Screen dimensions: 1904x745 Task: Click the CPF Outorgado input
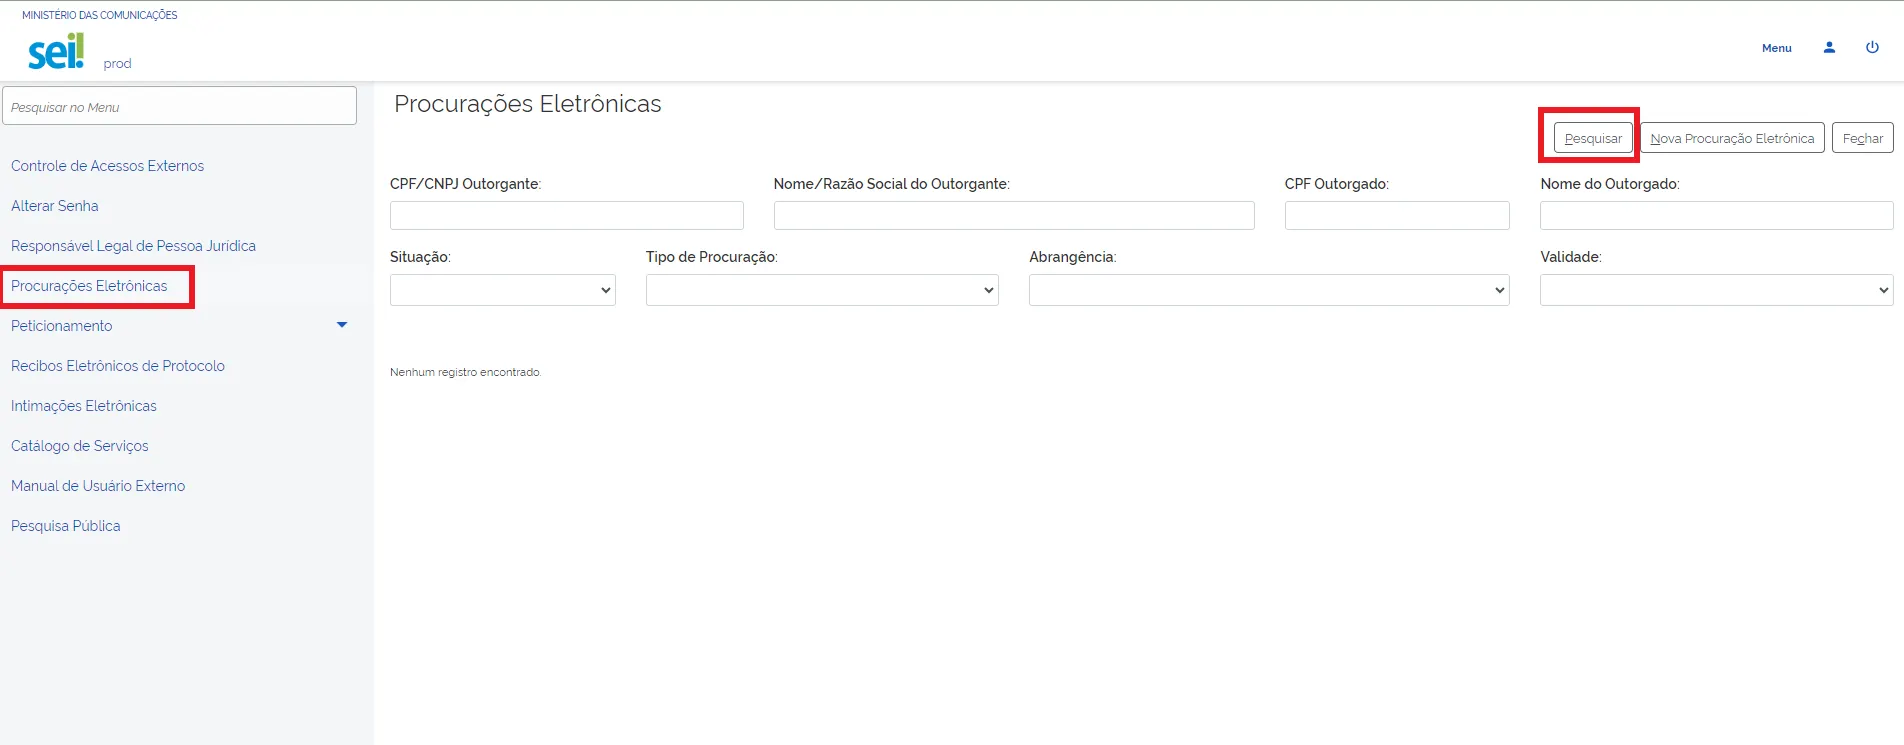1396,216
